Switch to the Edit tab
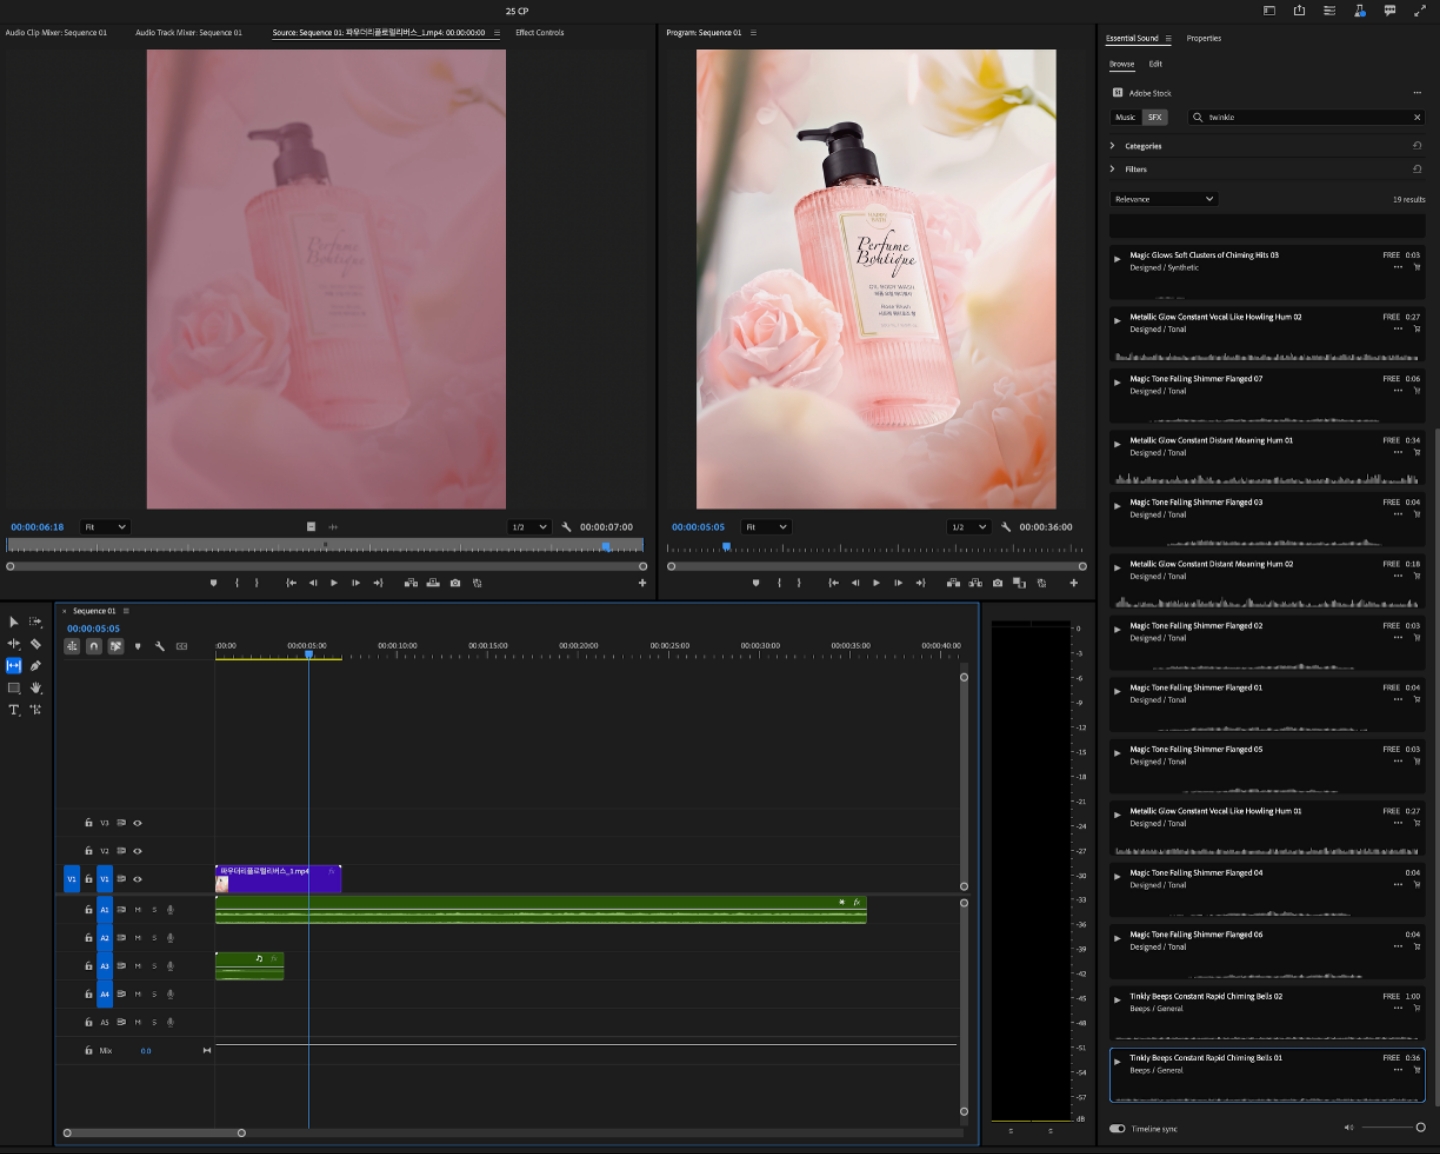This screenshot has height=1154, width=1440. coord(1155,64)
